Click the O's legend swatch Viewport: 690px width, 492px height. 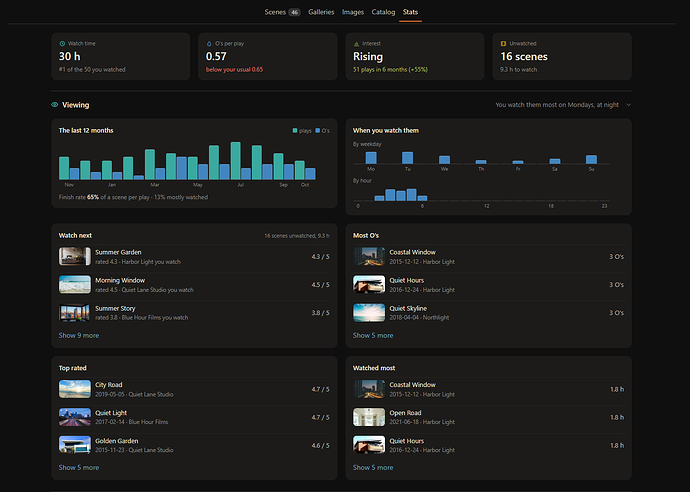click(x=318, y=131)
